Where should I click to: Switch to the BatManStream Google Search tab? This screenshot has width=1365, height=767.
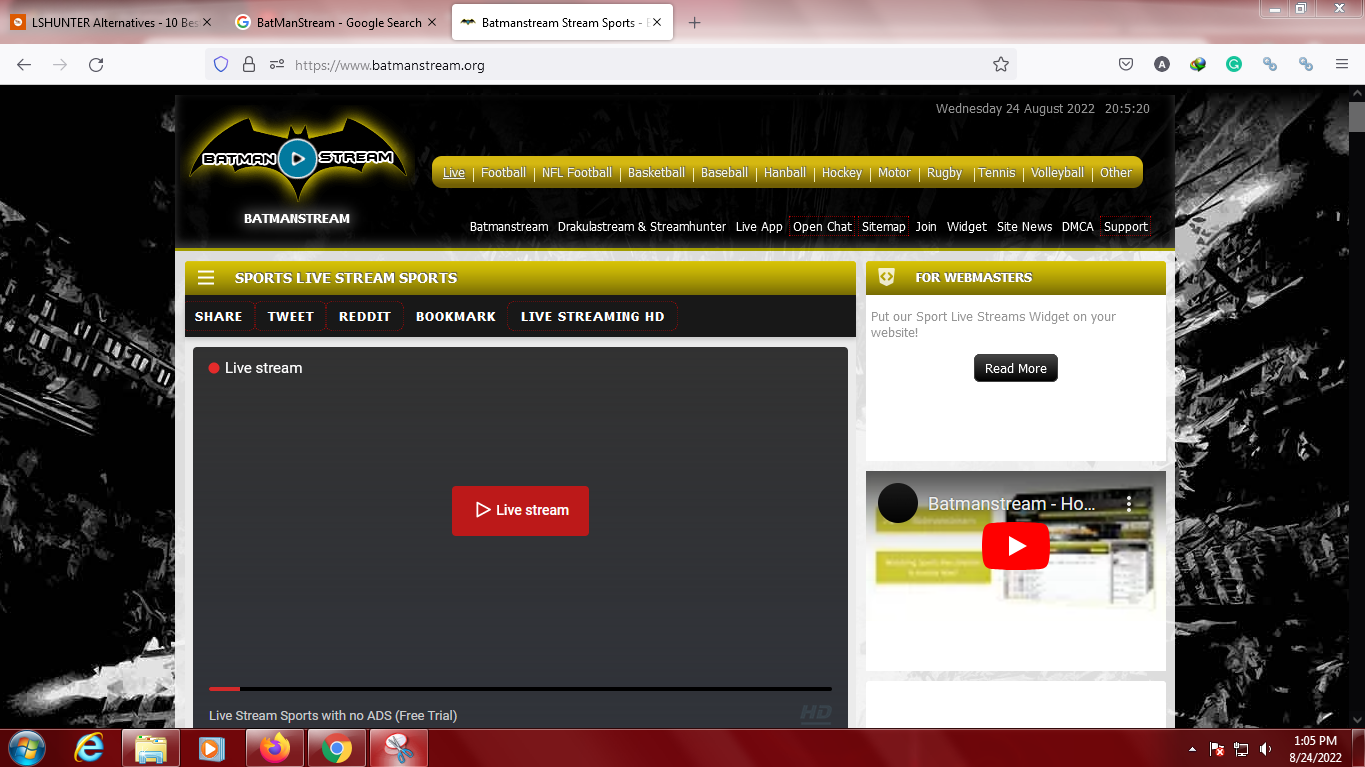coord(337,22)
